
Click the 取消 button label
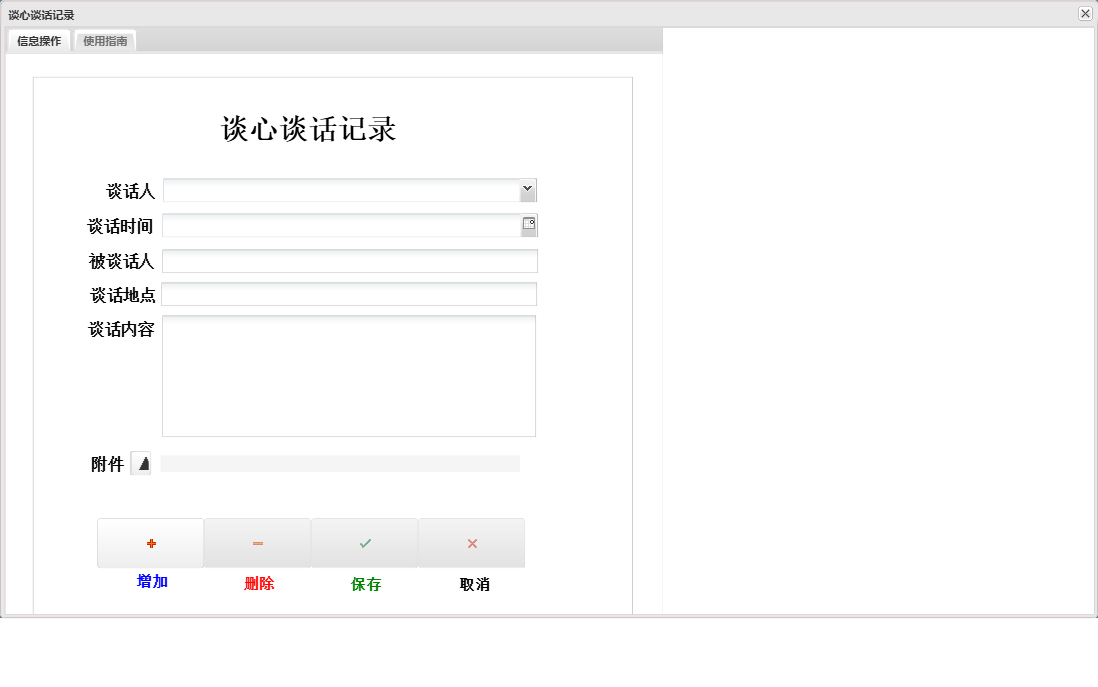coord(471,583)
